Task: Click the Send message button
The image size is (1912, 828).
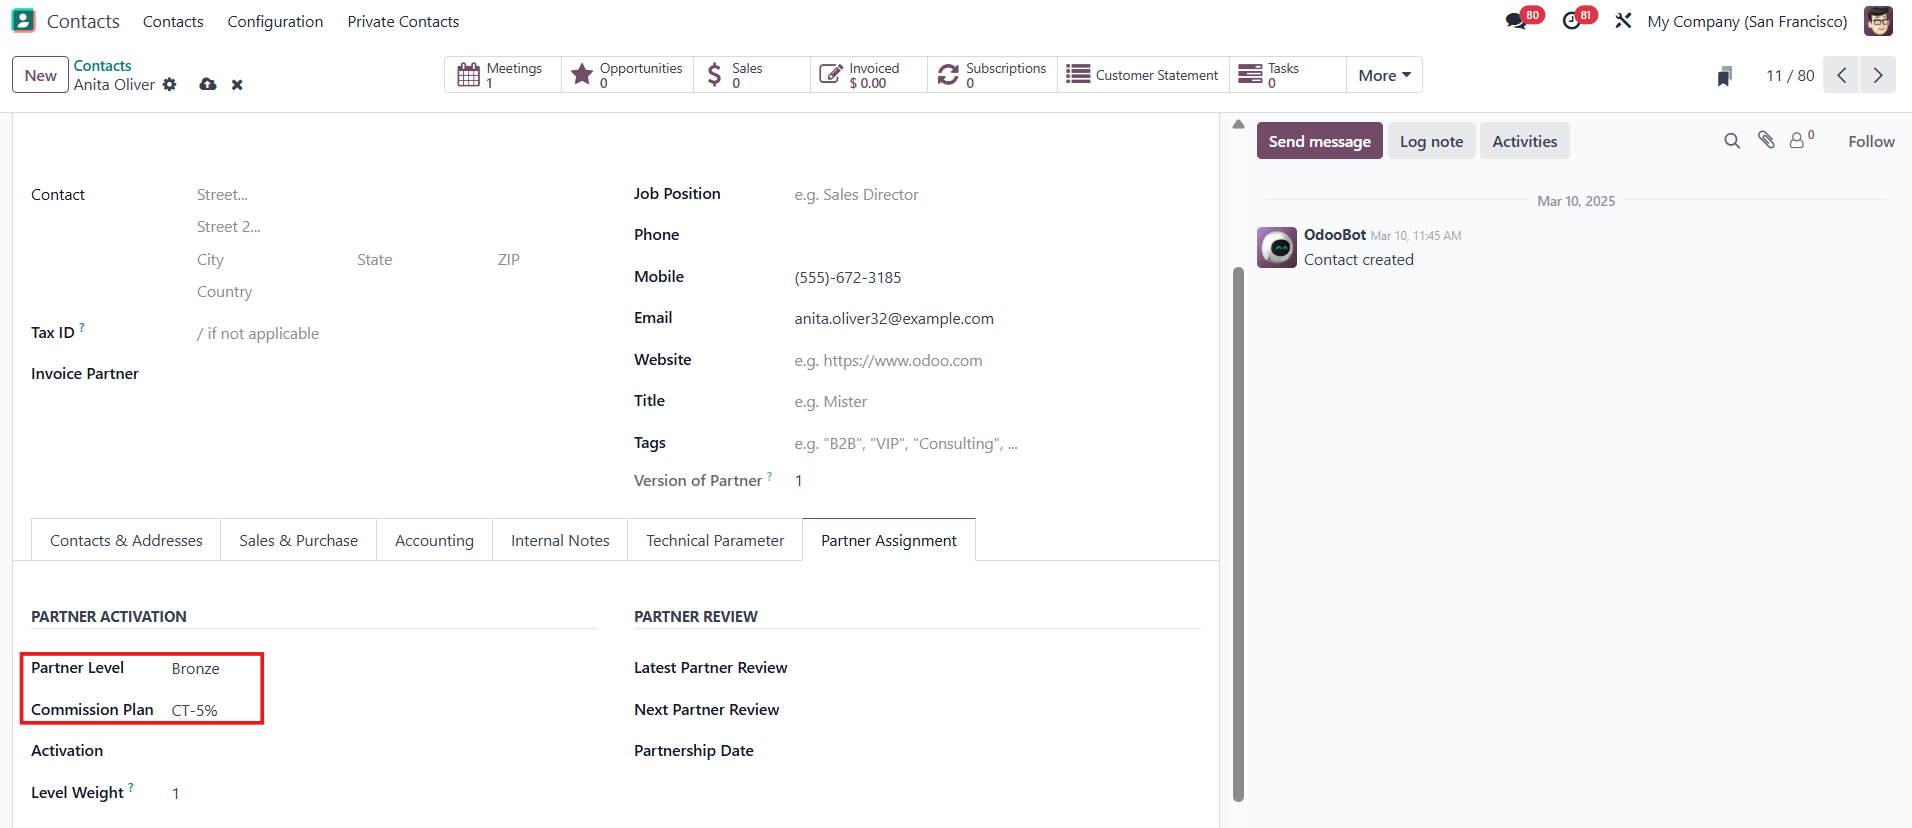Action: click(x=1319, y=141)
